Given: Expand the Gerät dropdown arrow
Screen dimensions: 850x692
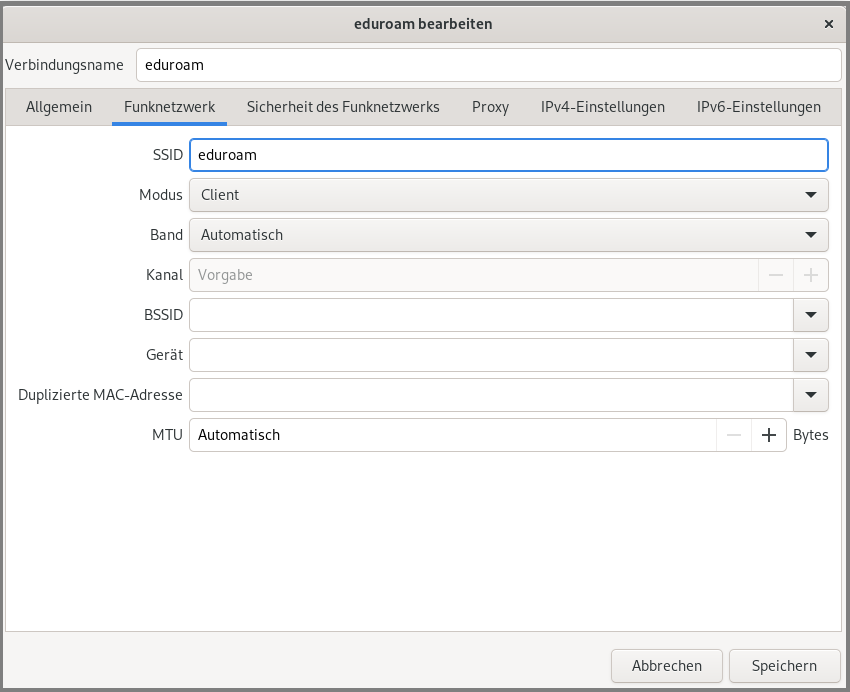Looking at the screenshot, I should (x=810, y=355).
